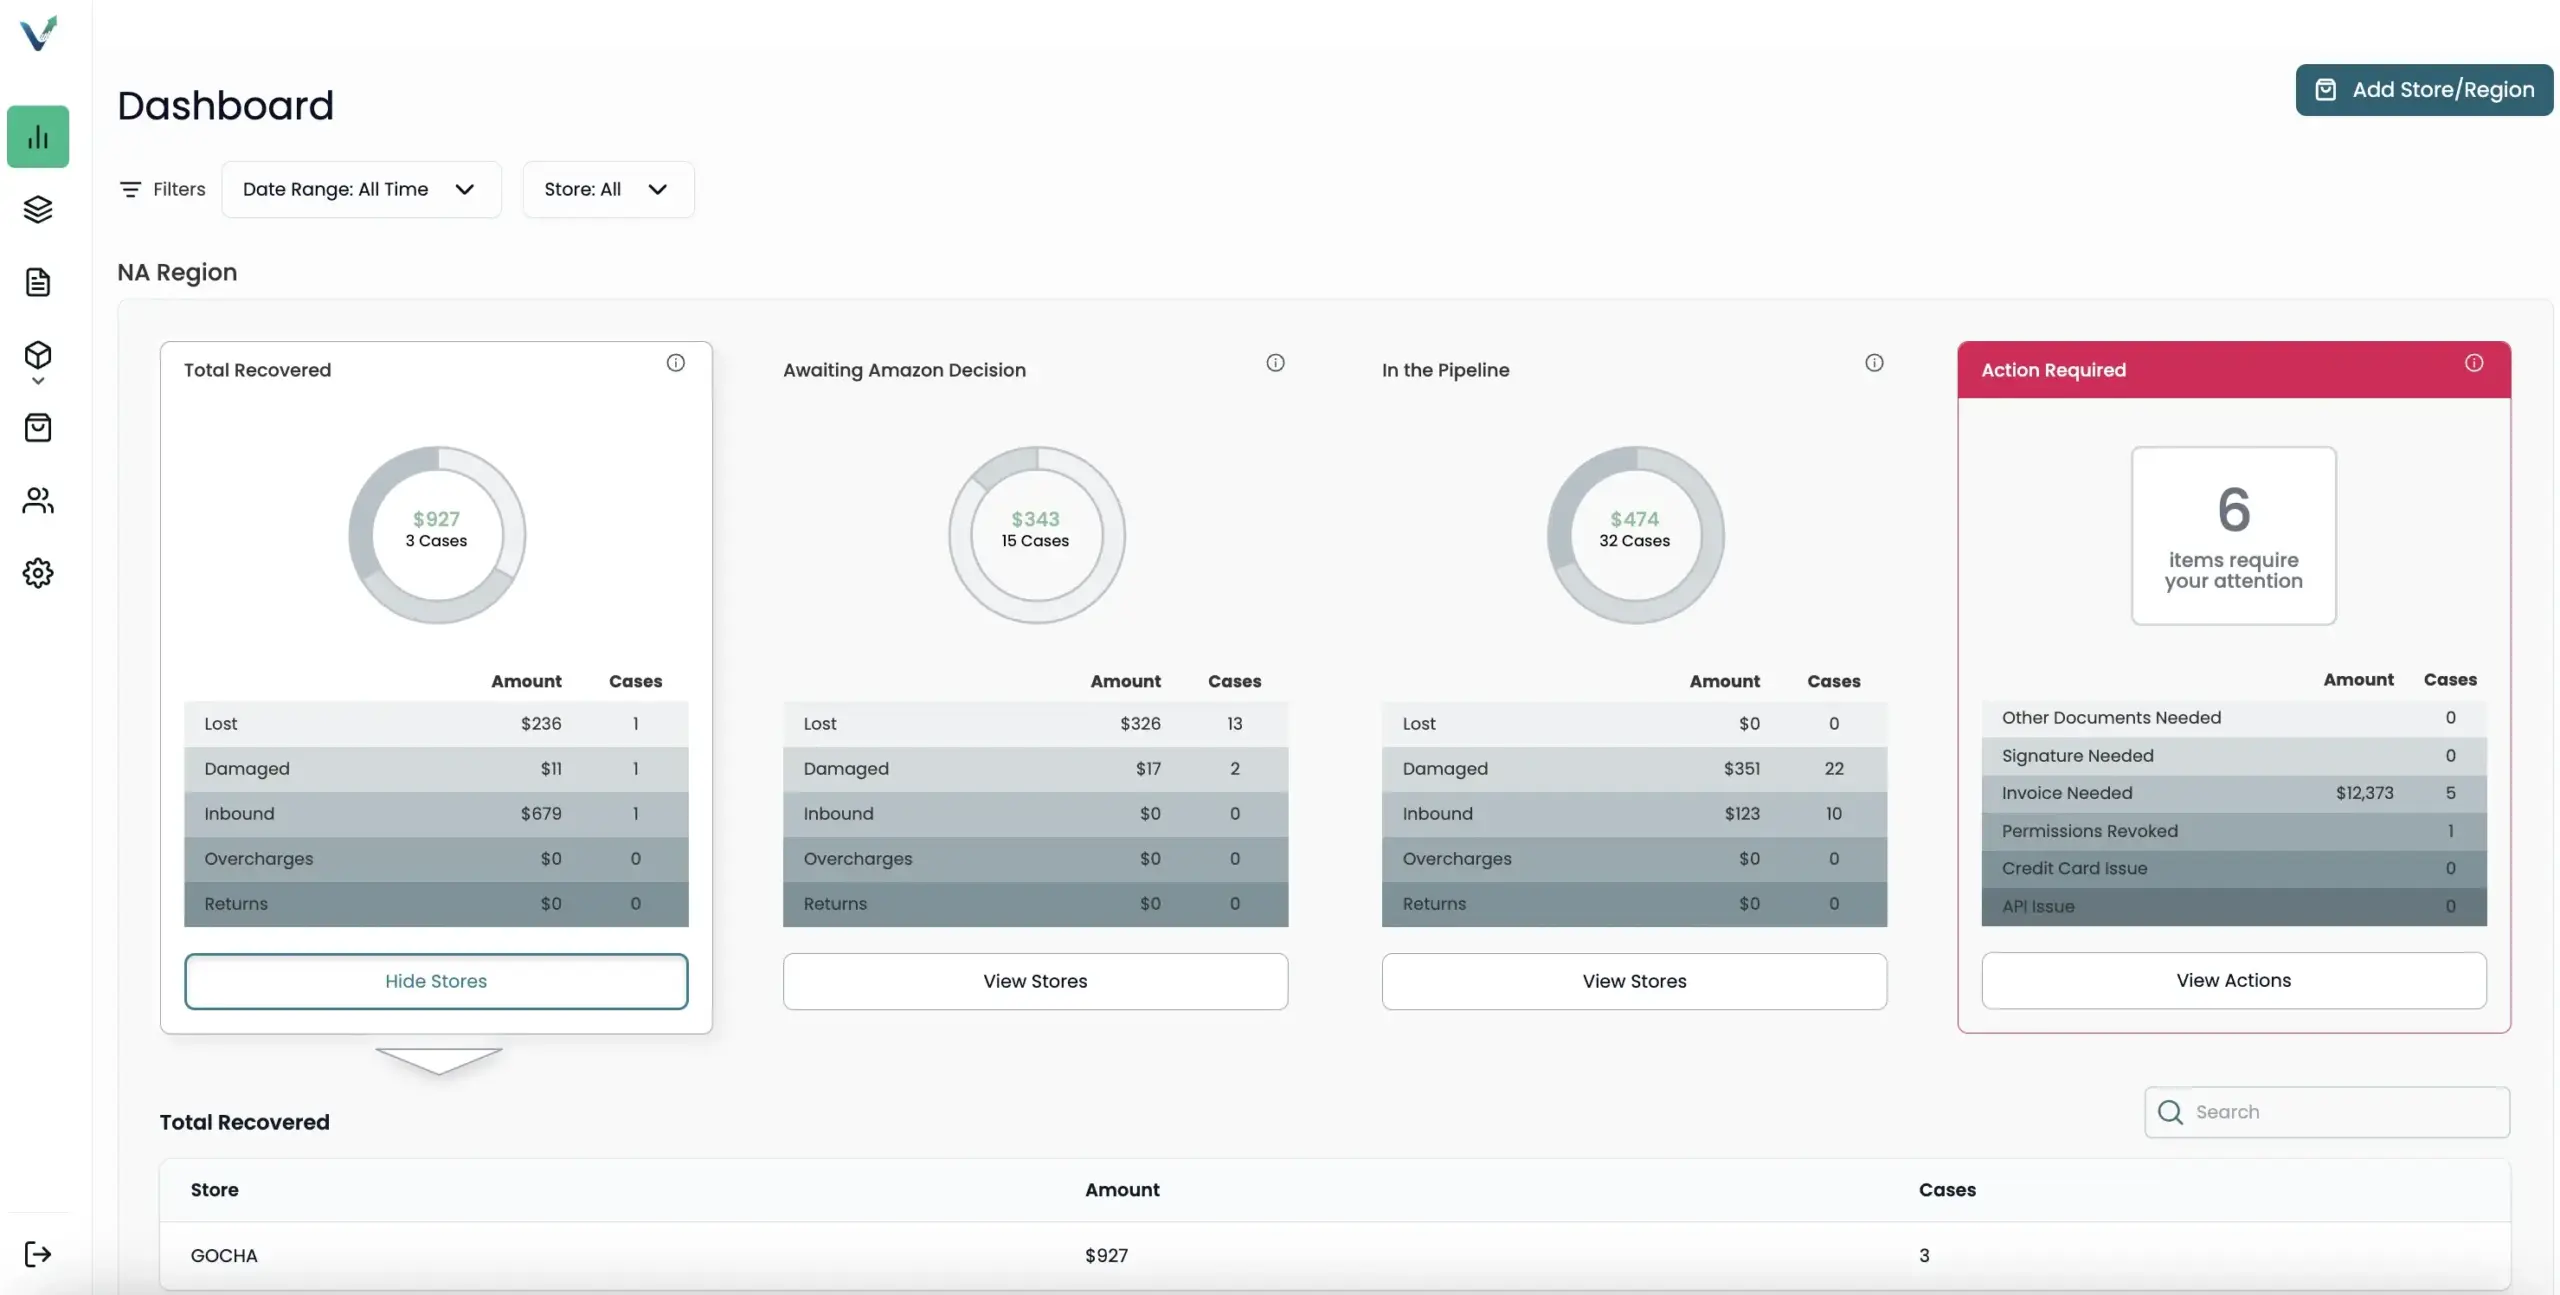Open the Store: All dropdown
2560x1295 pixels.
607,189
